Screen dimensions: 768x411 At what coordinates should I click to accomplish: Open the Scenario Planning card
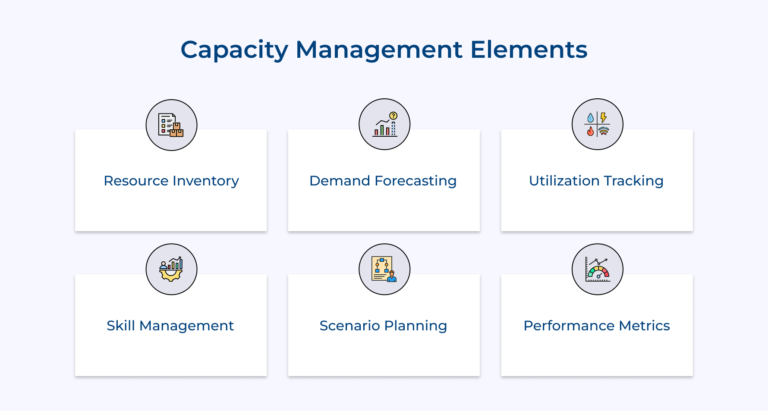384,325
